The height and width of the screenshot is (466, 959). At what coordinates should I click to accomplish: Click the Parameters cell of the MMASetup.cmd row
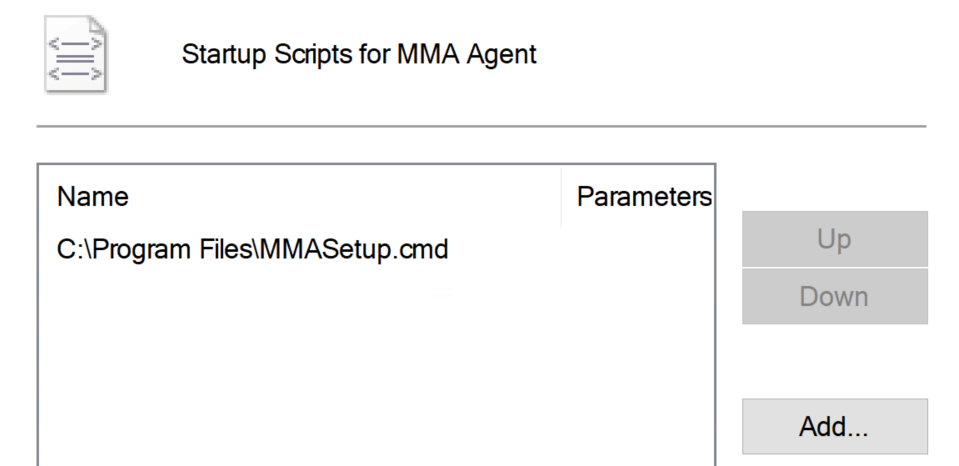click(637, 248)
